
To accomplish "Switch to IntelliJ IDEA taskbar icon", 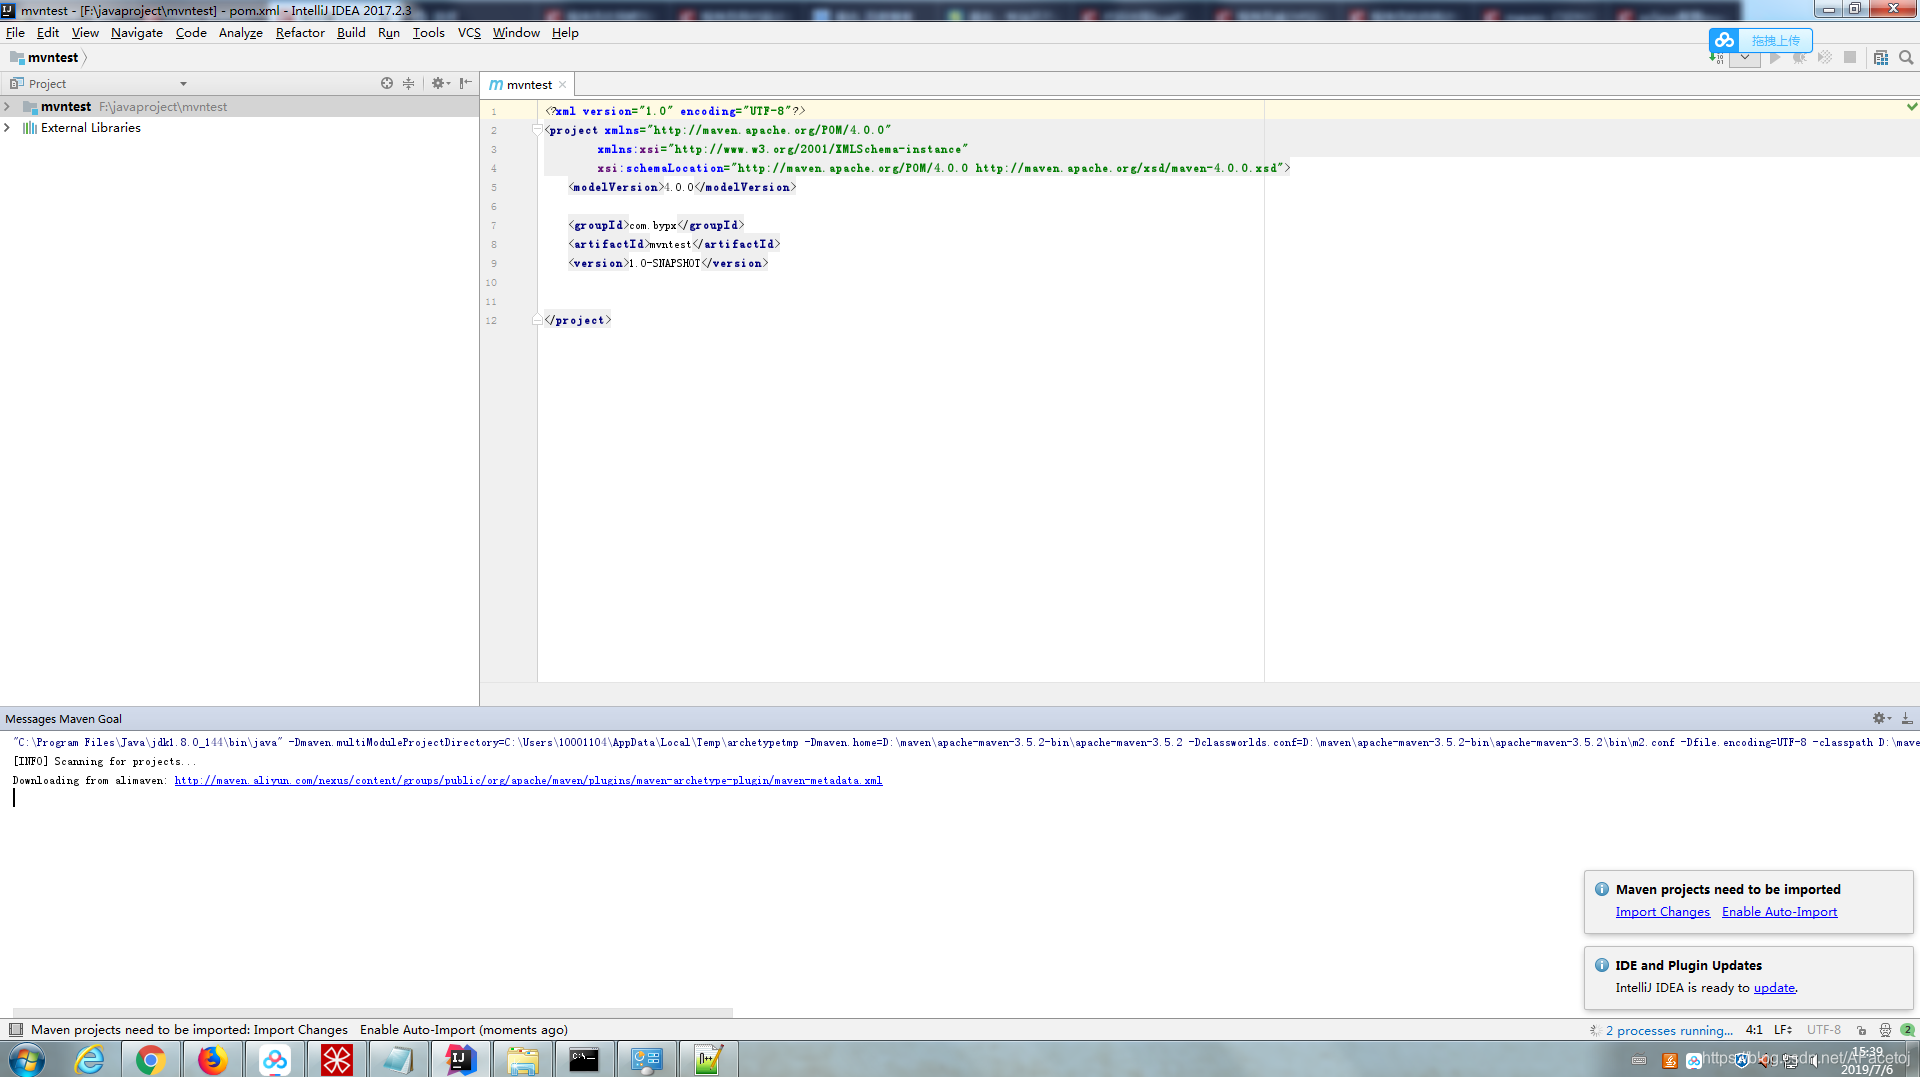I will click(x=460, y=1059).
